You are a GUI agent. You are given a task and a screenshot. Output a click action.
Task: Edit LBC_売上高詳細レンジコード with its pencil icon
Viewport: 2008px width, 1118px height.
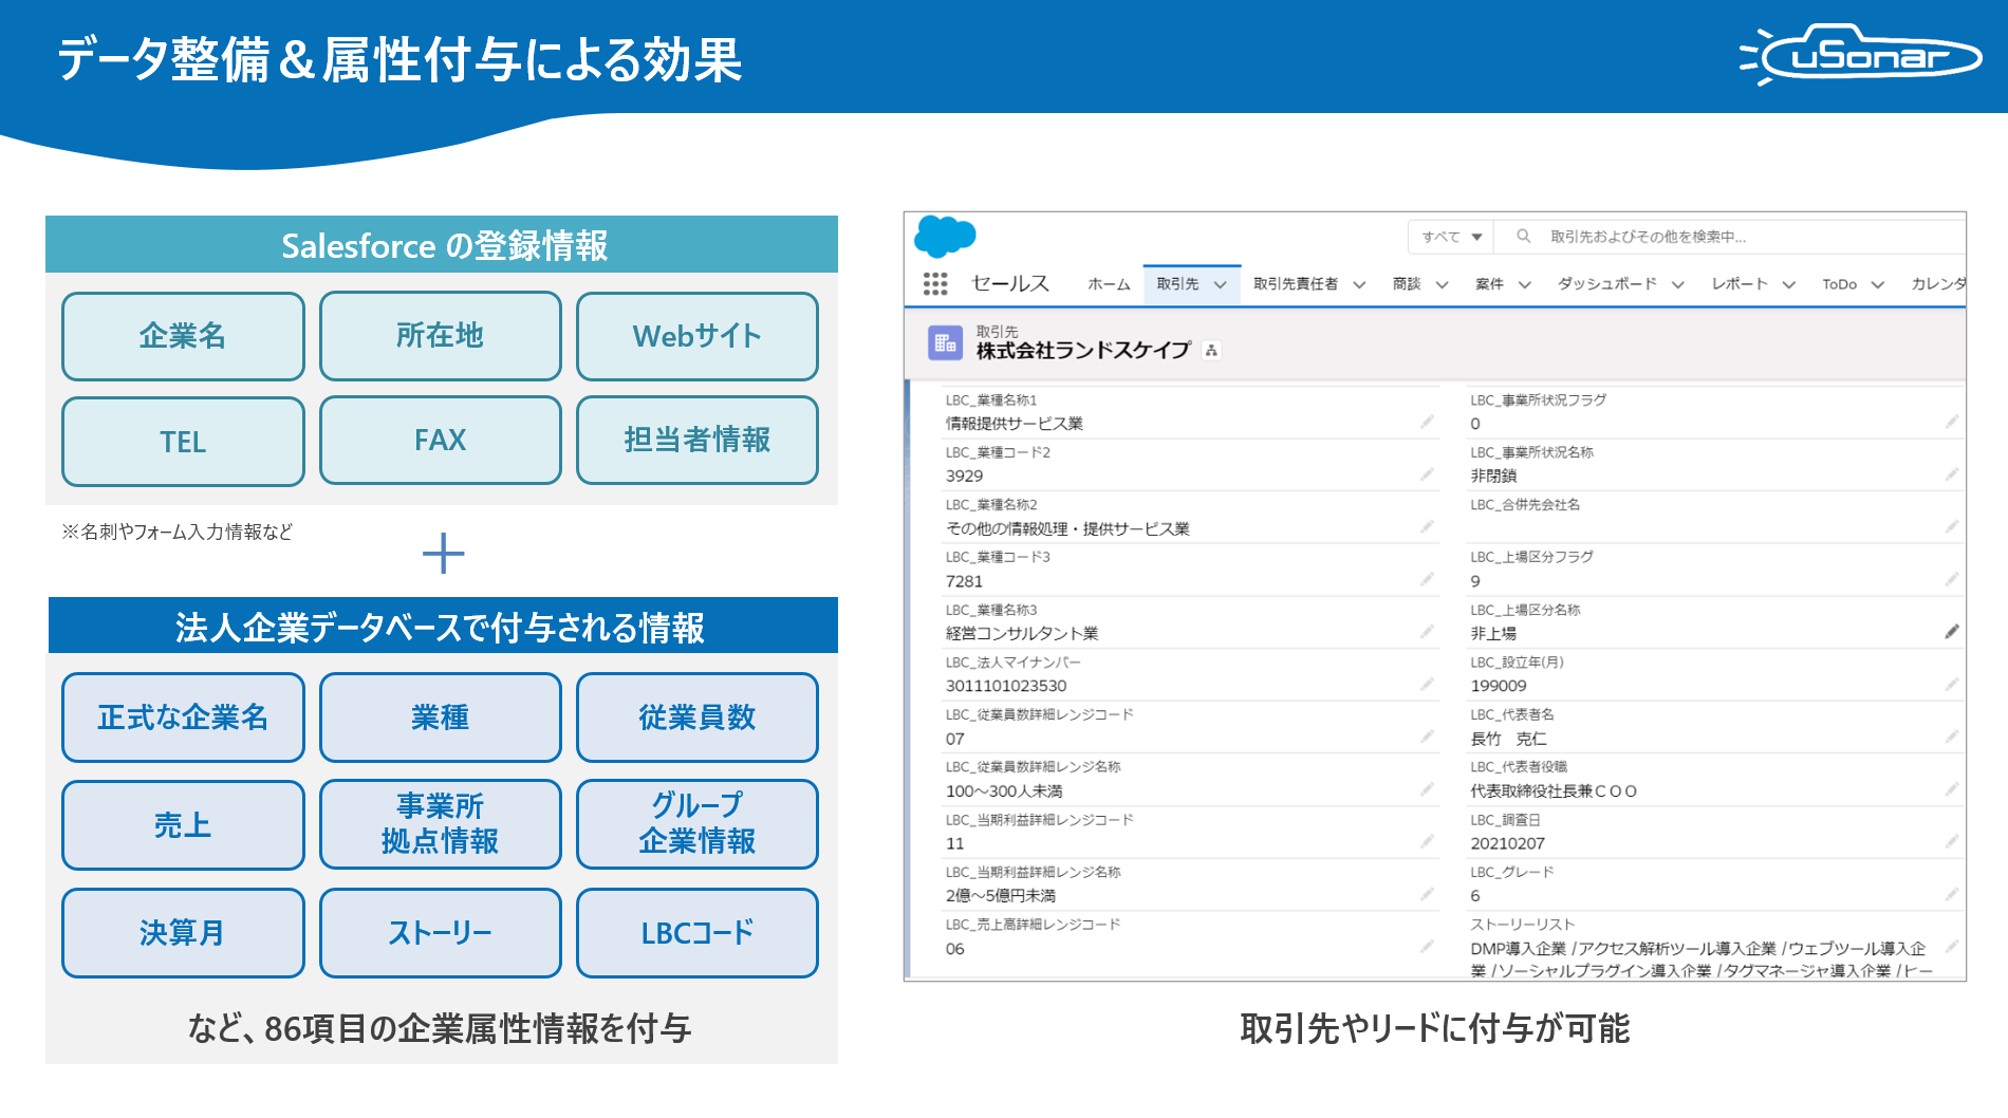1427,947
